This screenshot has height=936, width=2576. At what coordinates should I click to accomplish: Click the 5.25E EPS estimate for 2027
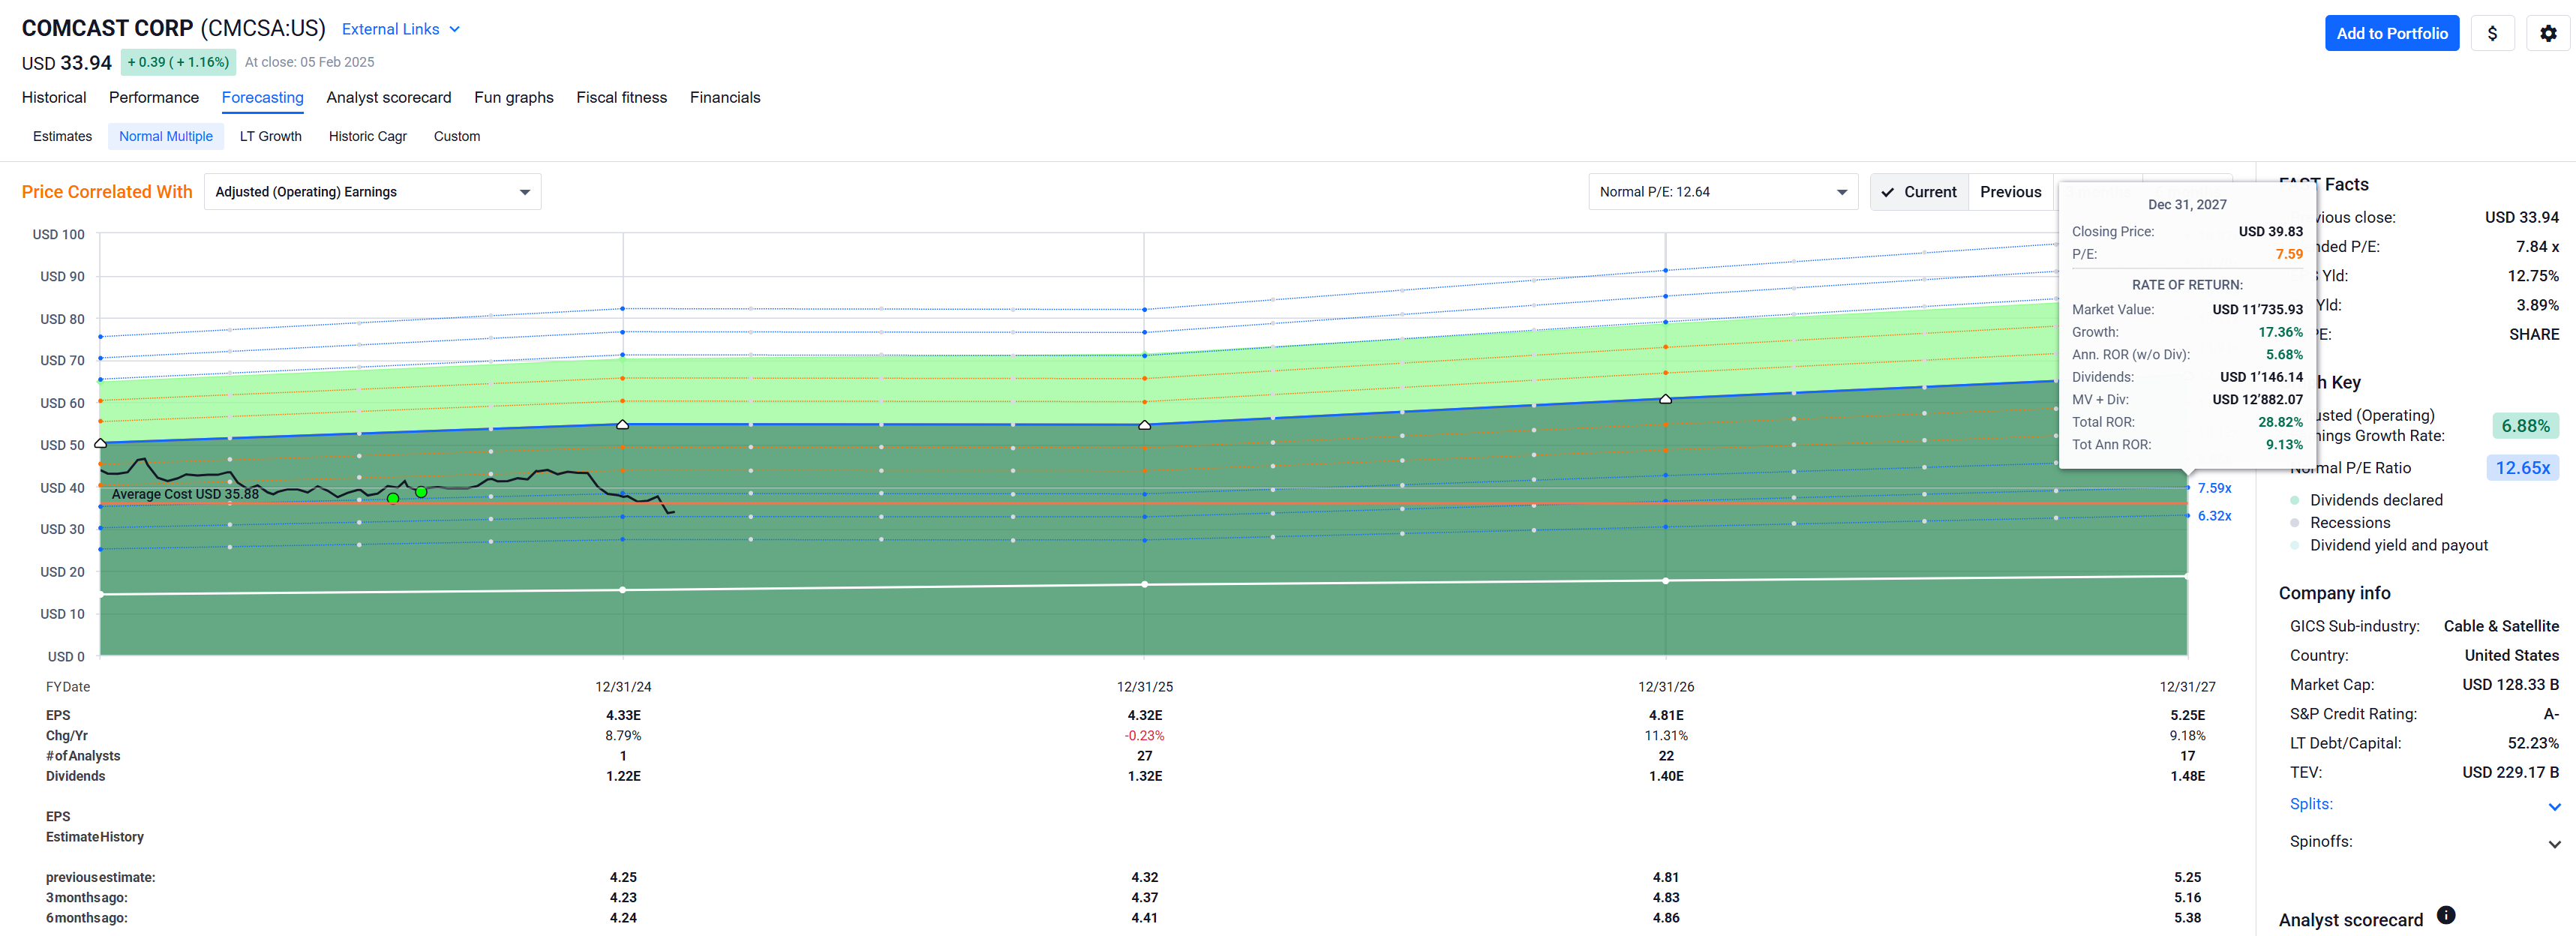pos(2187,715)
